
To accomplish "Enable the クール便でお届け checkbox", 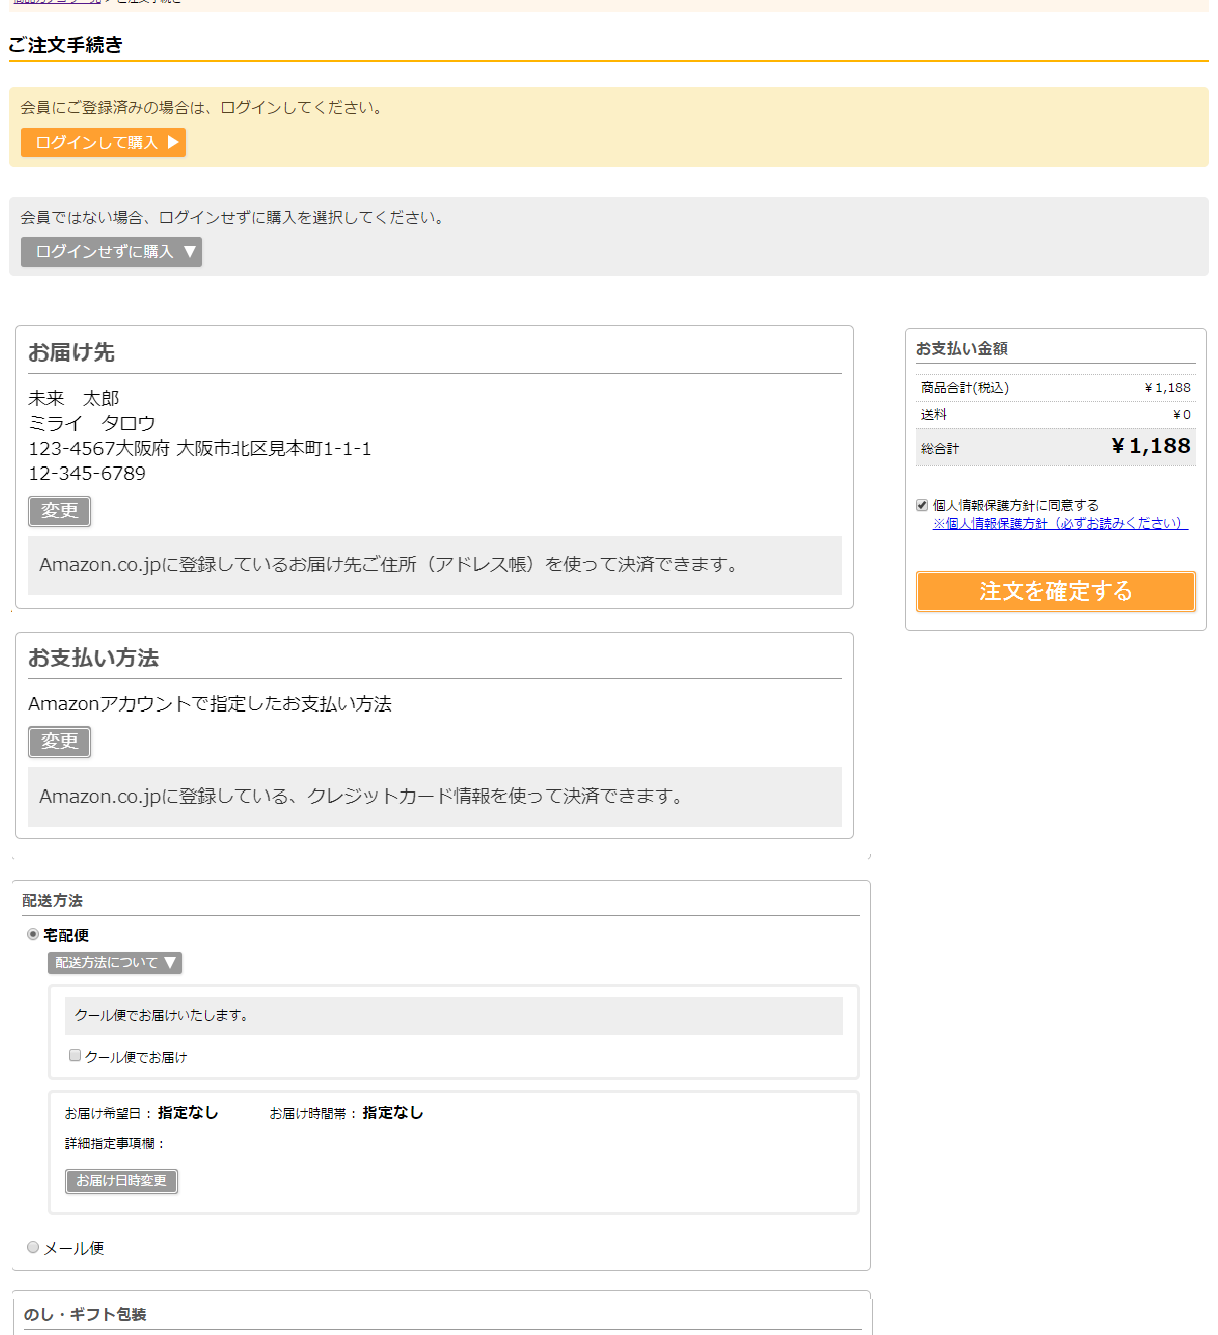I will coord(75,1055).
